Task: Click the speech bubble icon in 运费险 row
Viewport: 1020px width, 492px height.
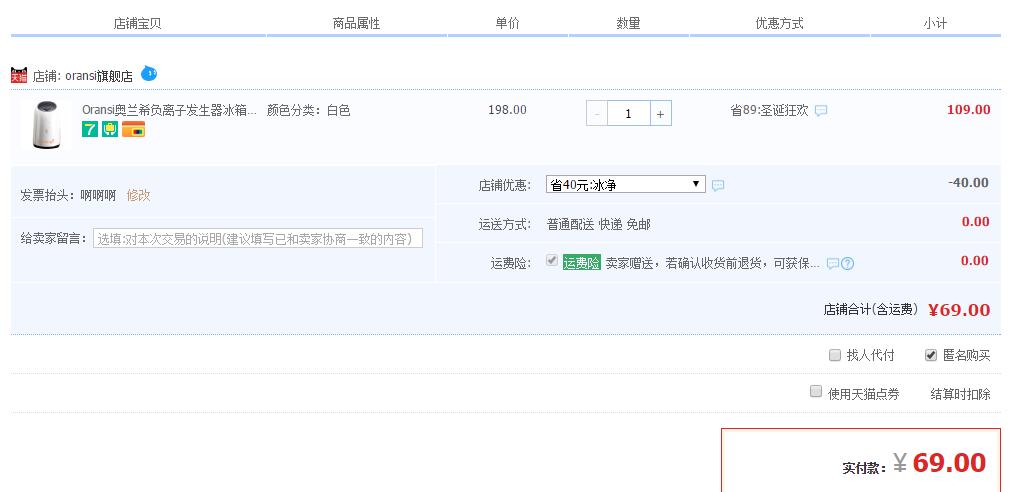Action: [833, 264]
